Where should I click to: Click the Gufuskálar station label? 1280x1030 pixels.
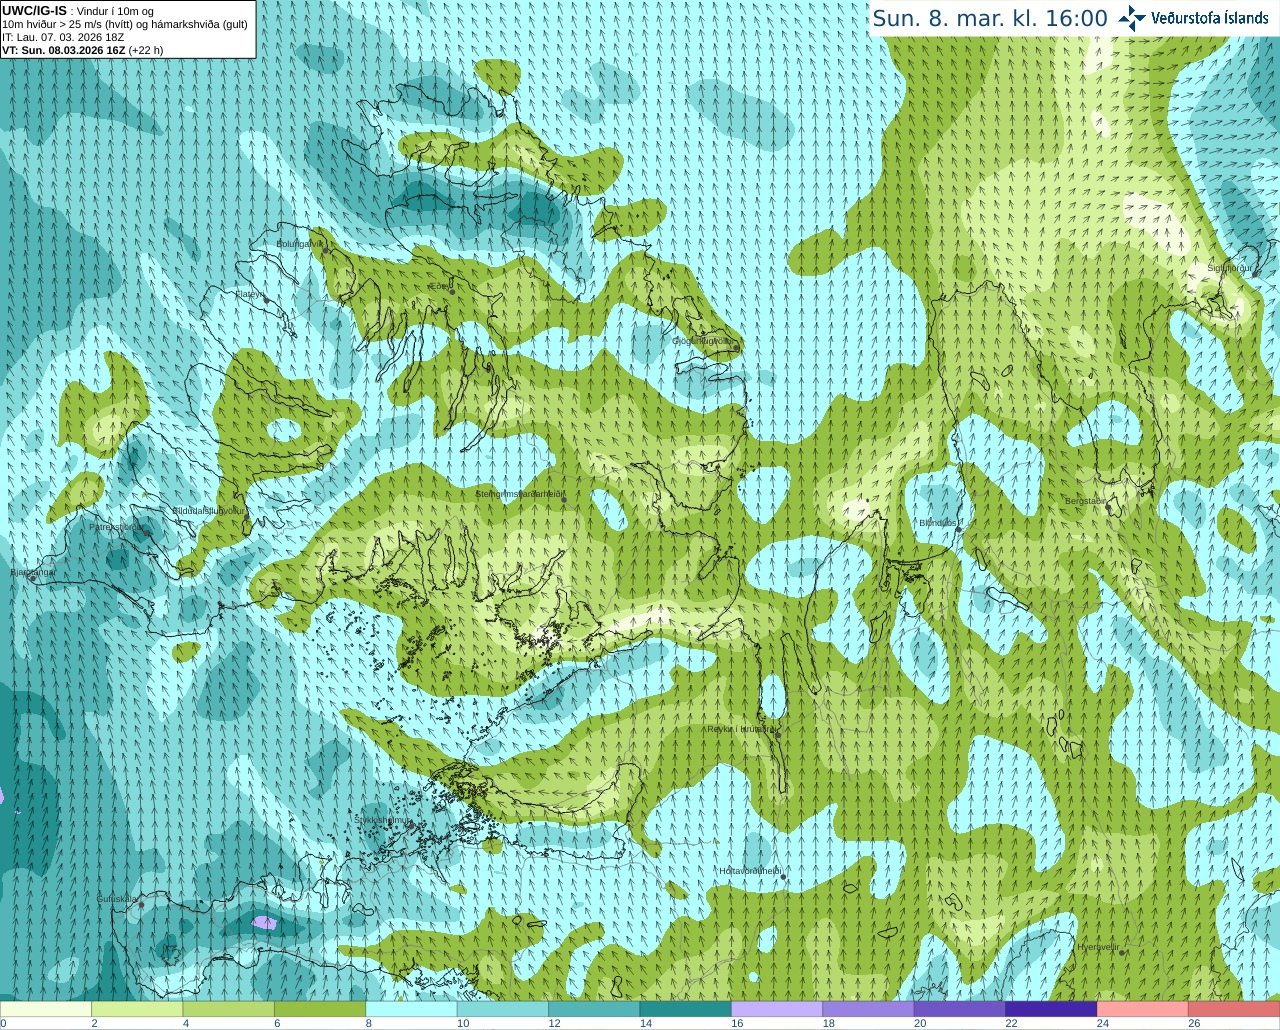pos(116,899)
